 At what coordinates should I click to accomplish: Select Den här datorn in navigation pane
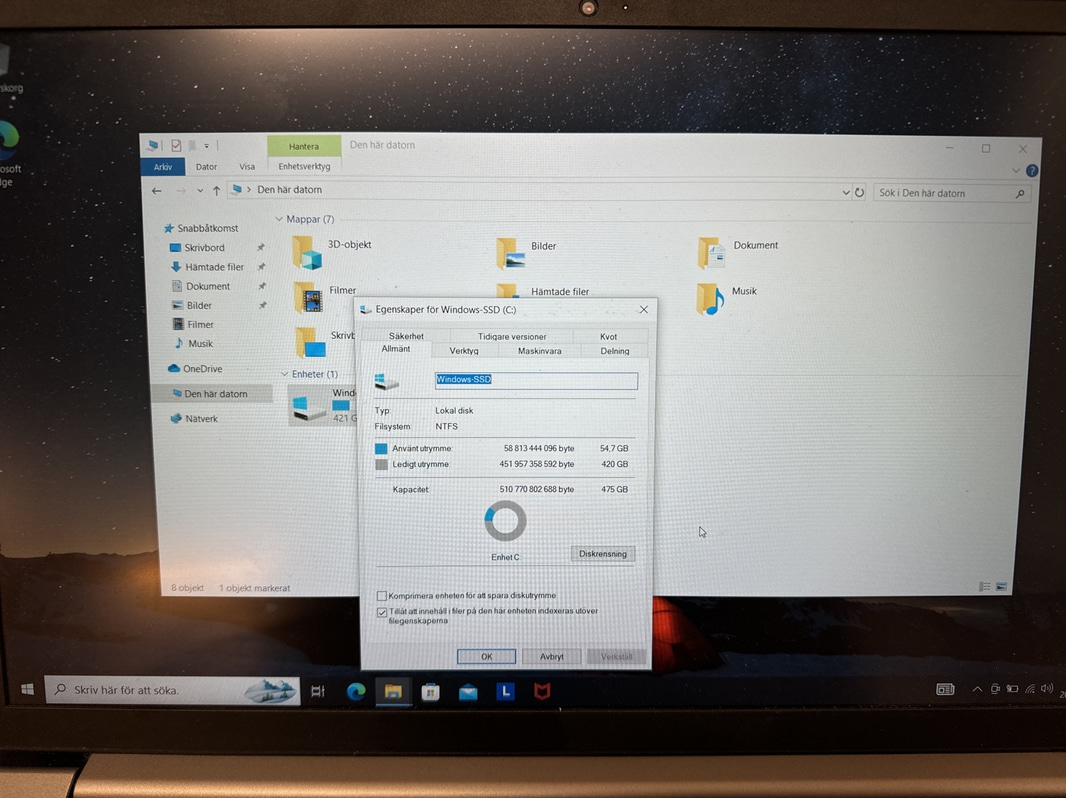[x=210, y=394]
